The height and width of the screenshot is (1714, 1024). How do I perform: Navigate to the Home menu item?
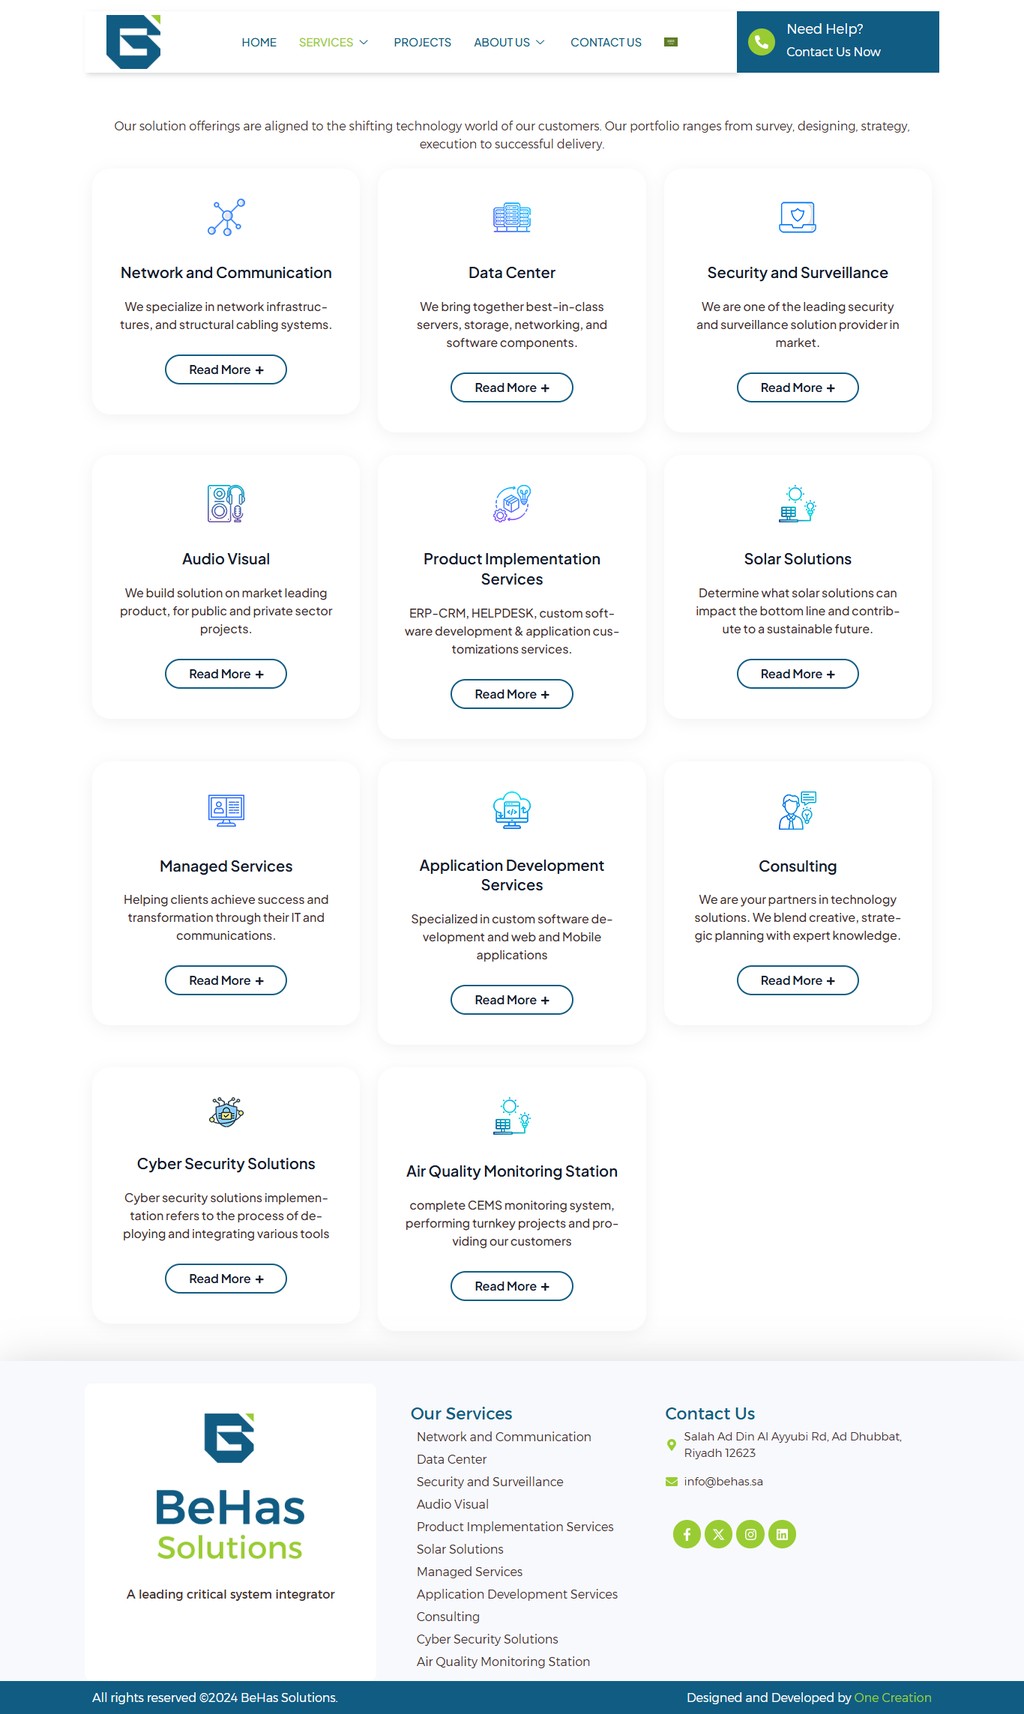coord(259,42)
